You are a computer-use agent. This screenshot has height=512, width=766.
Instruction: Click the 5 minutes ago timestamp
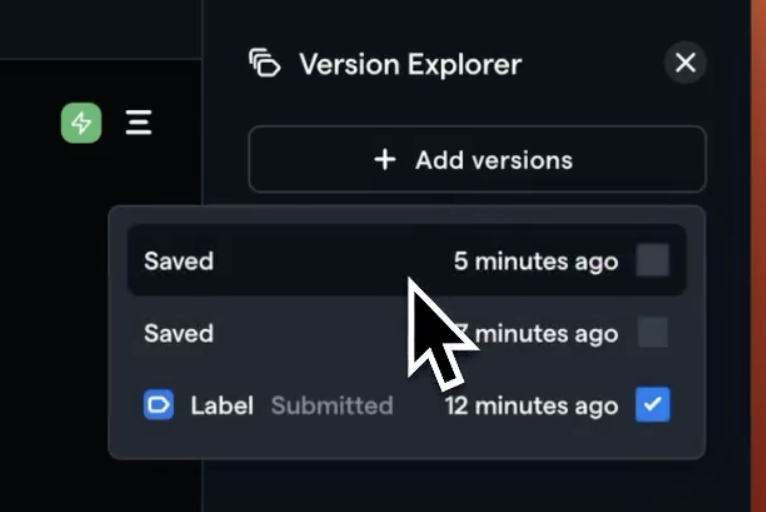click(x=536, y=261)
